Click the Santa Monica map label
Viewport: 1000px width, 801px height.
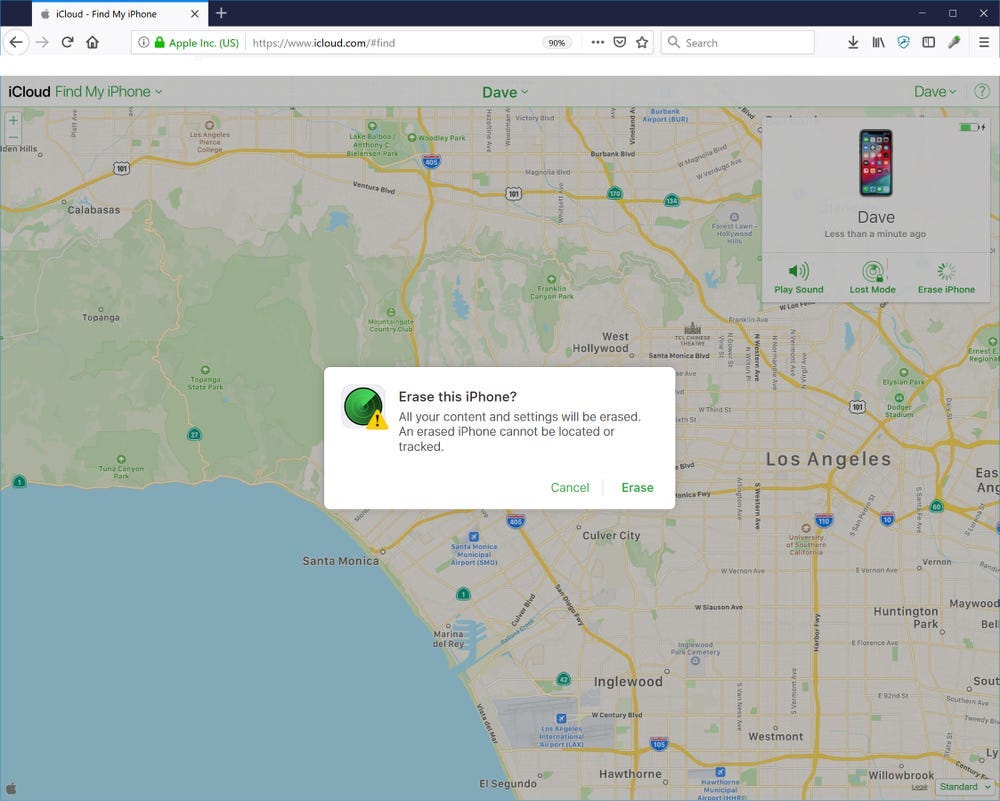(x=341, y=561)
